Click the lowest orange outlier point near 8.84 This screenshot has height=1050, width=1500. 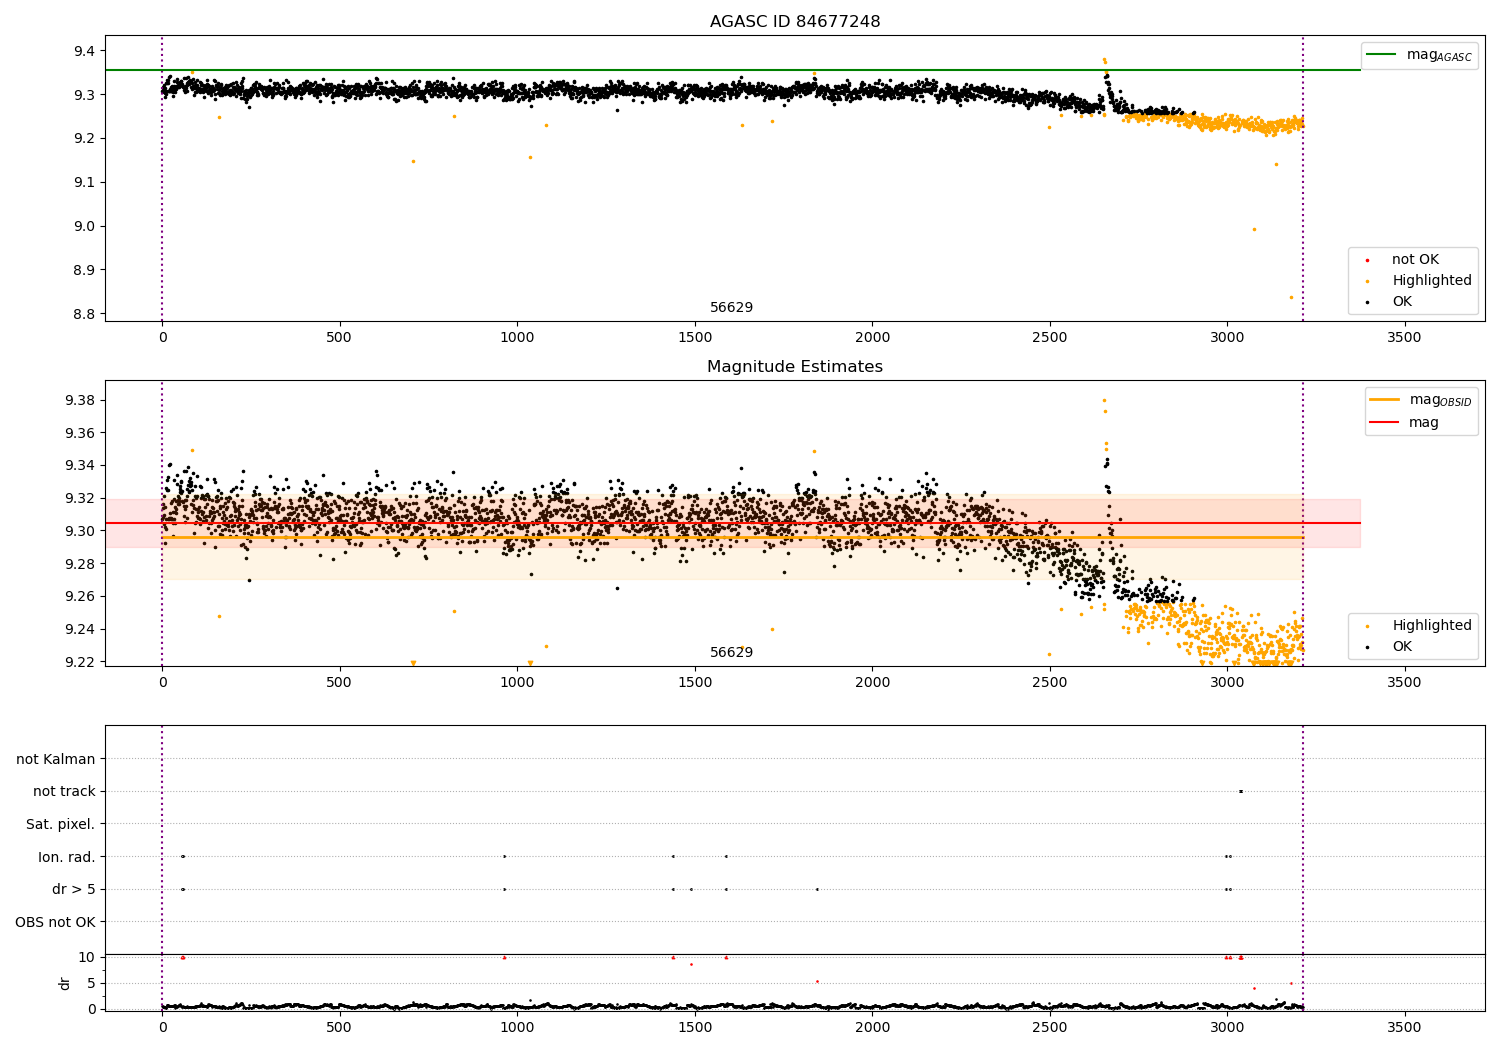[1291, 297]
